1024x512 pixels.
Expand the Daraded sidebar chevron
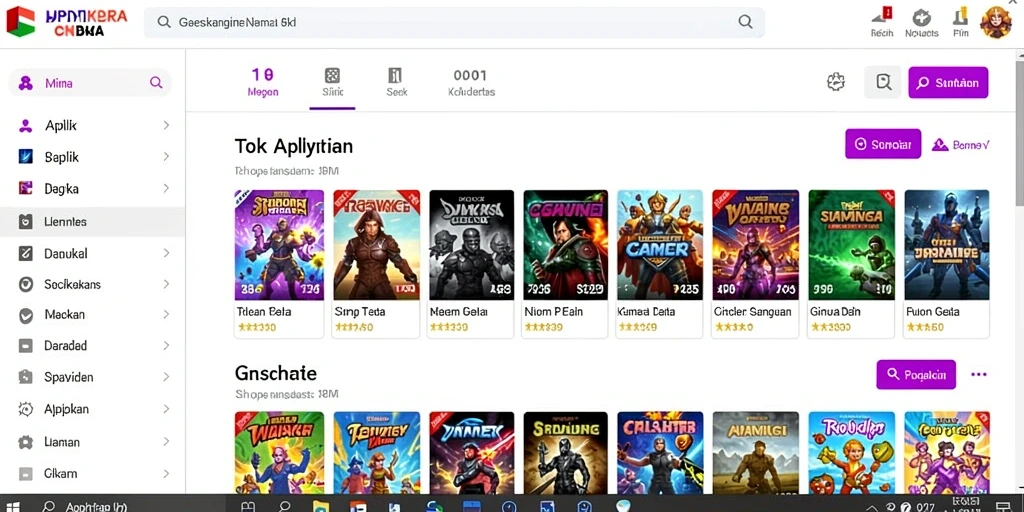point(166,345)
